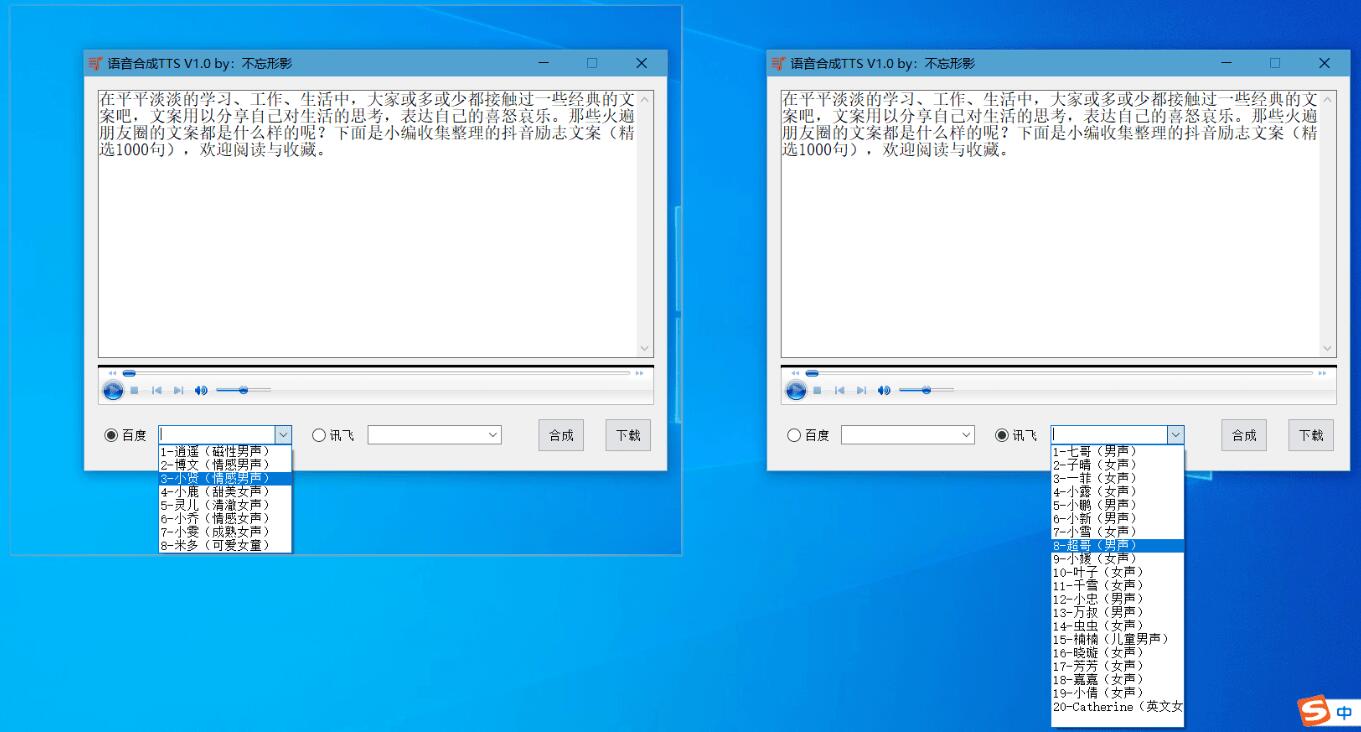Click the Play button in the left window

pyautogui.click(x=113, y=390)
